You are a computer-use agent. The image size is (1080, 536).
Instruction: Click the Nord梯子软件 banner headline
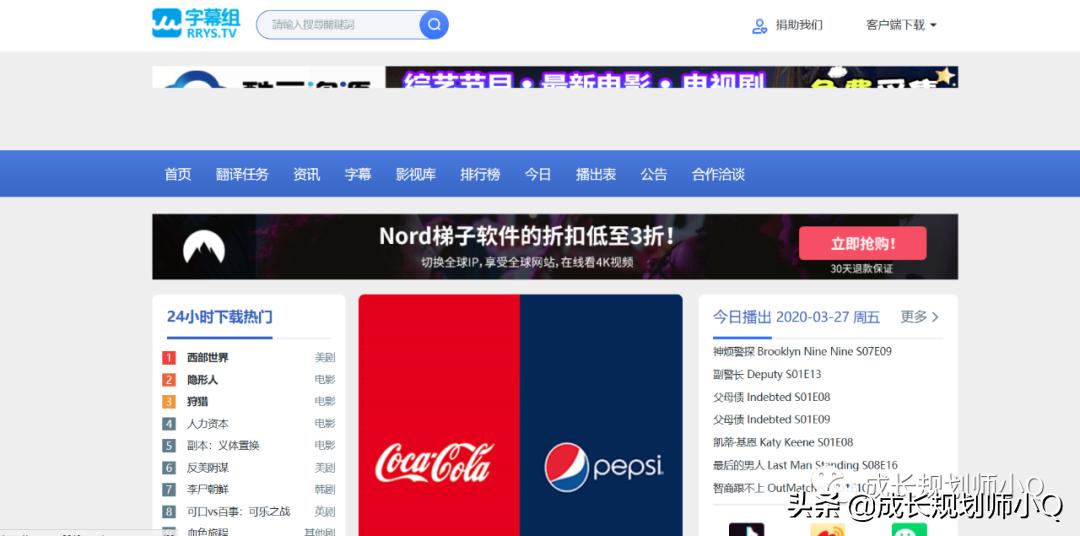(x=526, y=236)
